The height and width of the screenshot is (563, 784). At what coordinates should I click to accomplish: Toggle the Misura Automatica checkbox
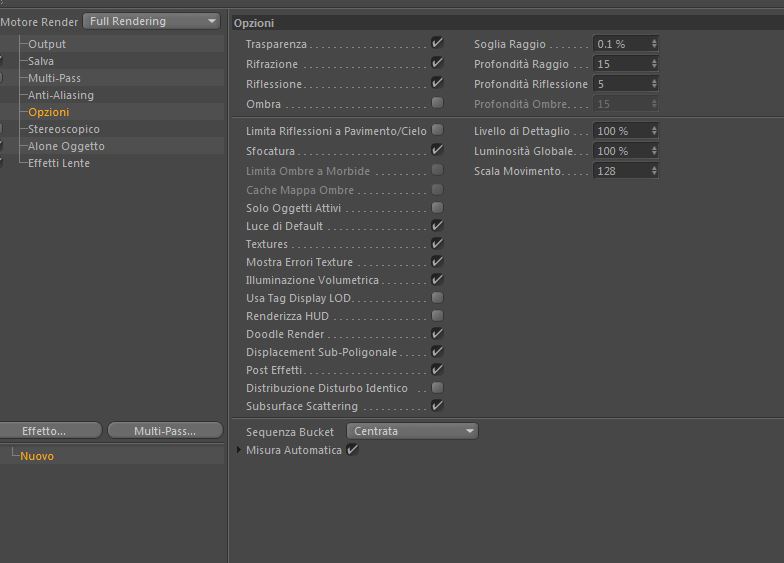click(352, 450)
